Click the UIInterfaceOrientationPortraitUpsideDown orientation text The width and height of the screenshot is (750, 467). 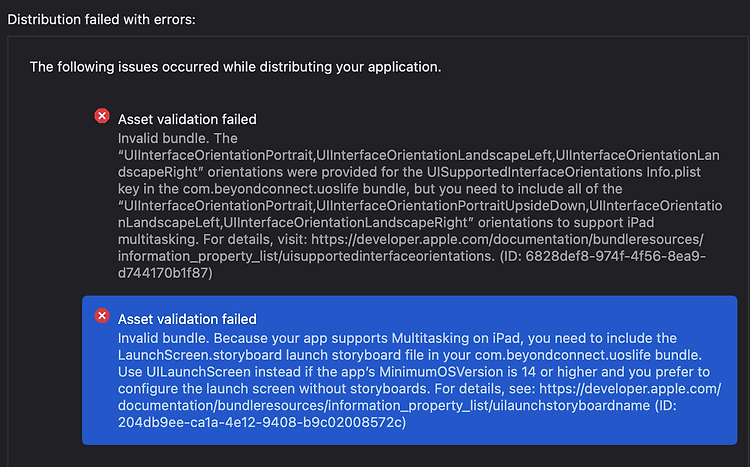451,206
